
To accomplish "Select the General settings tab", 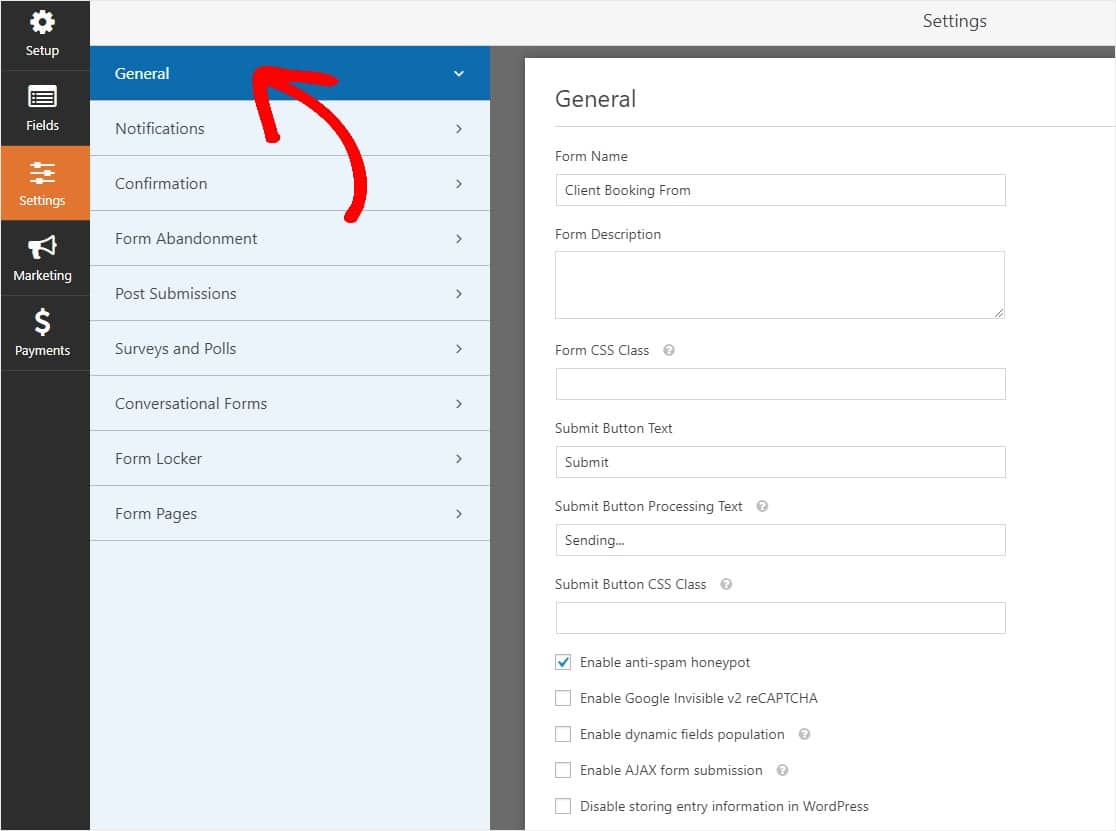I will 290,73.
